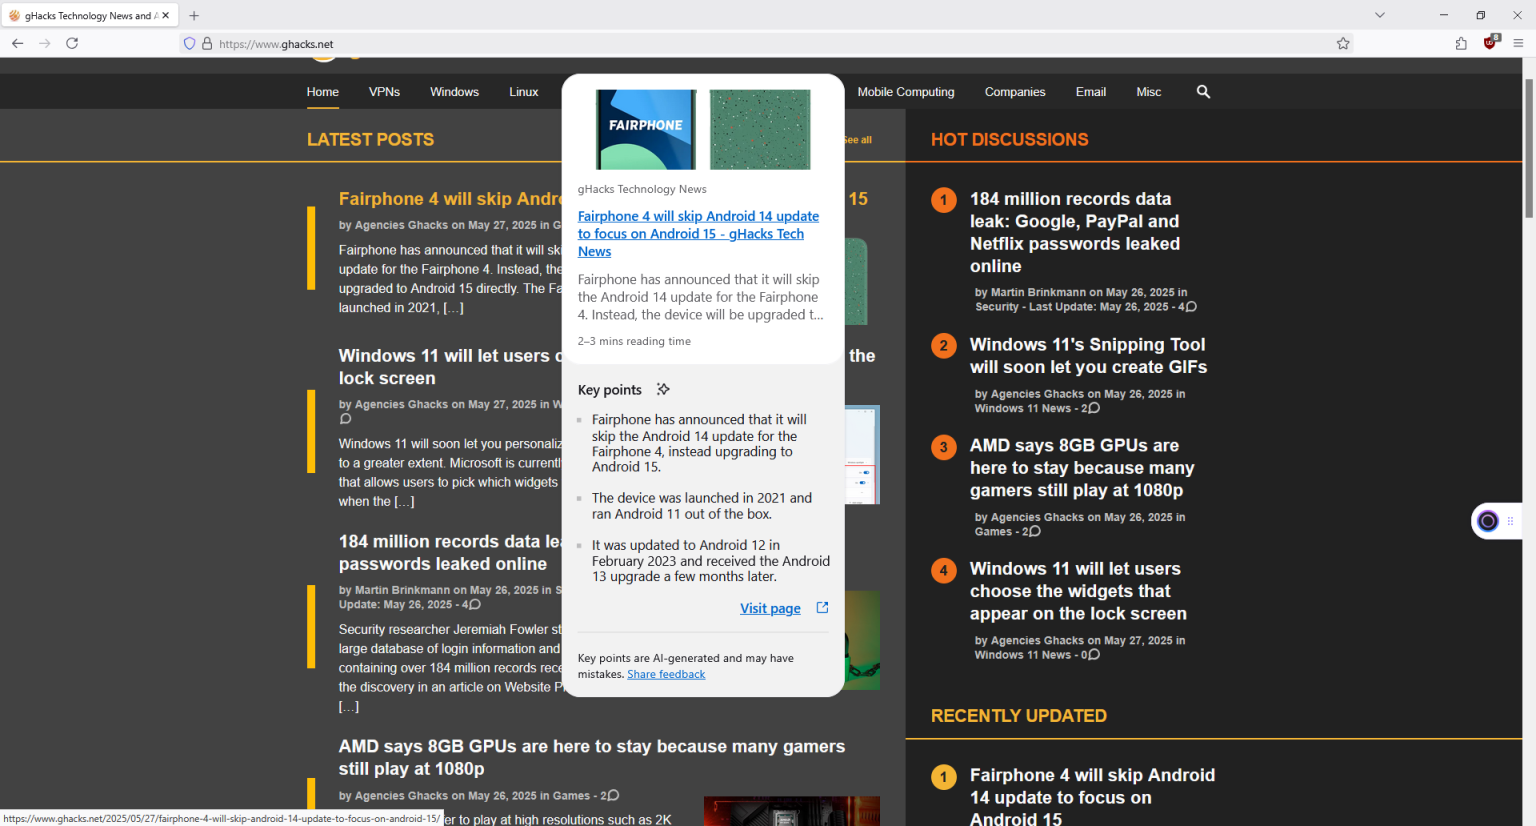The width and height of the screenshot is (1536, 826).
Task: Click the Visit page link
Action: pyautogui.click(x=770, y=607)
